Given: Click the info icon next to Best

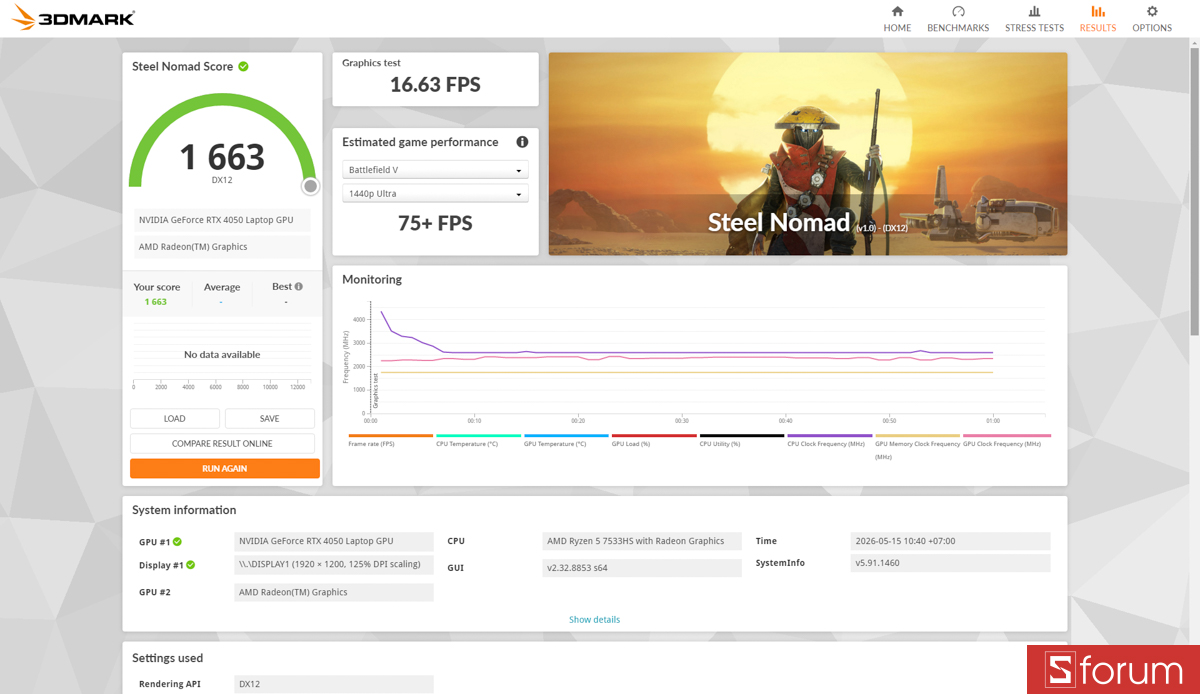Looking at the screenshot, I should 298,287.
